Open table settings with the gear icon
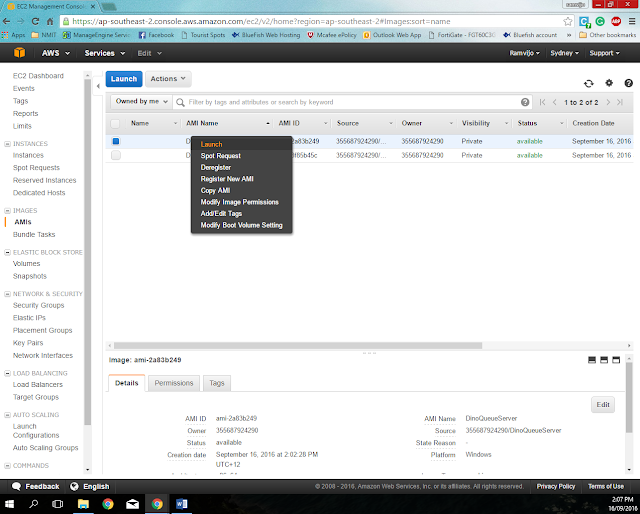Image resolution: width=640 pixels, height=514 pixels. (x=609, y=83)
